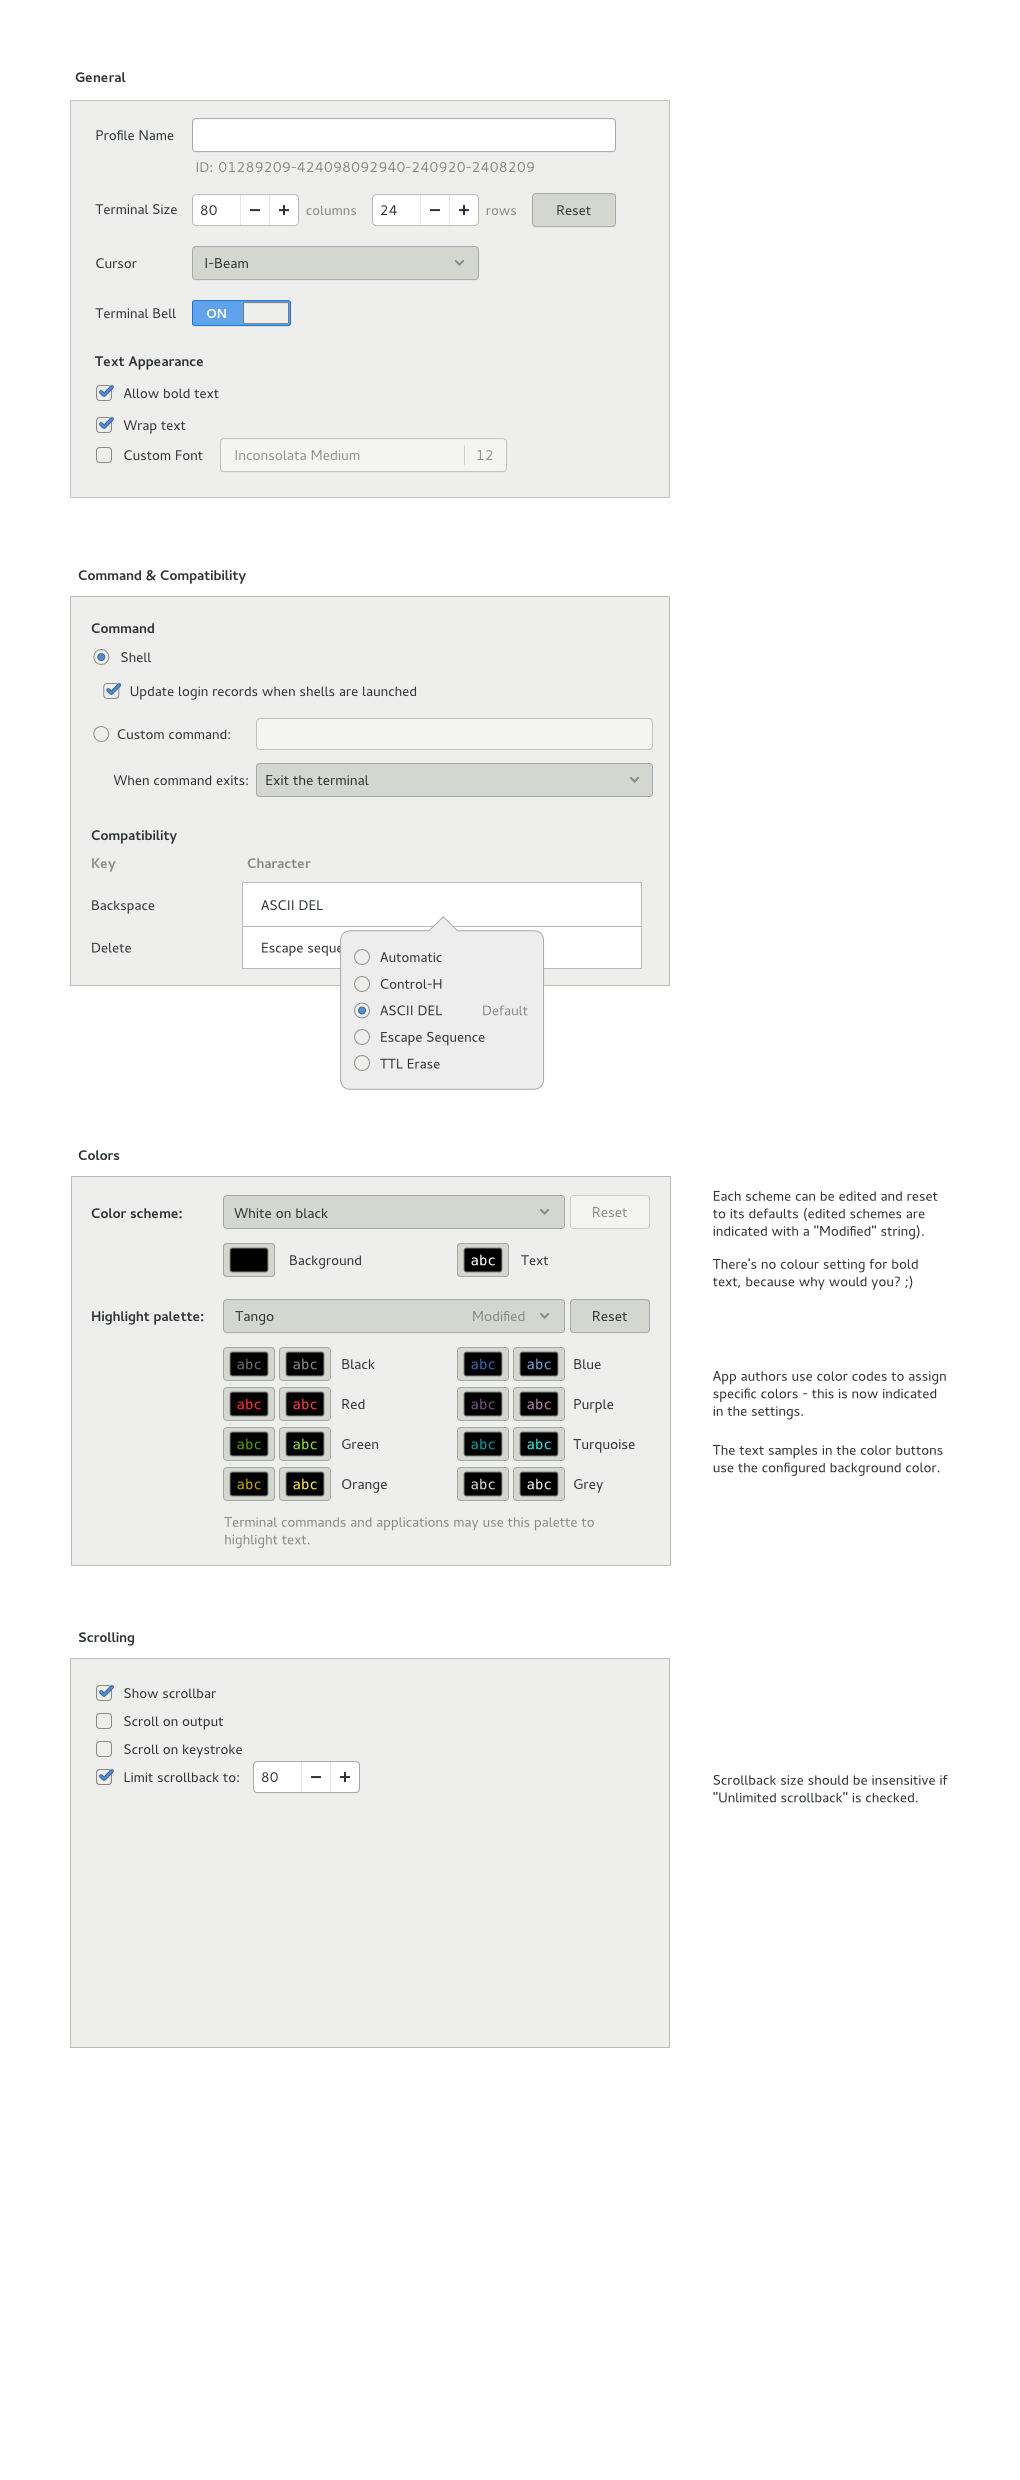Increase the terminal columns value
This screenshot has height=2480, width=1020.
[x=284, y=210]
